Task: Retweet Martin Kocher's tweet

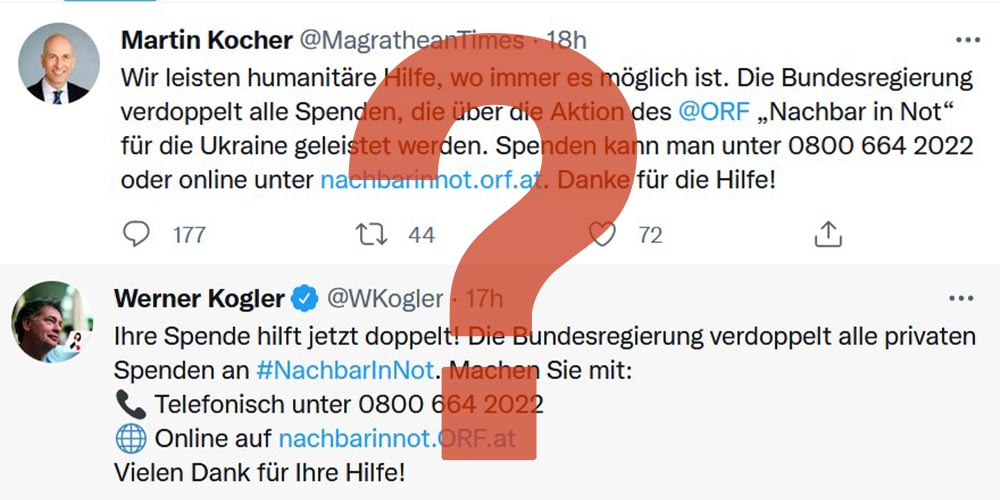Action: pyautogui.click(x=371, y=234)
